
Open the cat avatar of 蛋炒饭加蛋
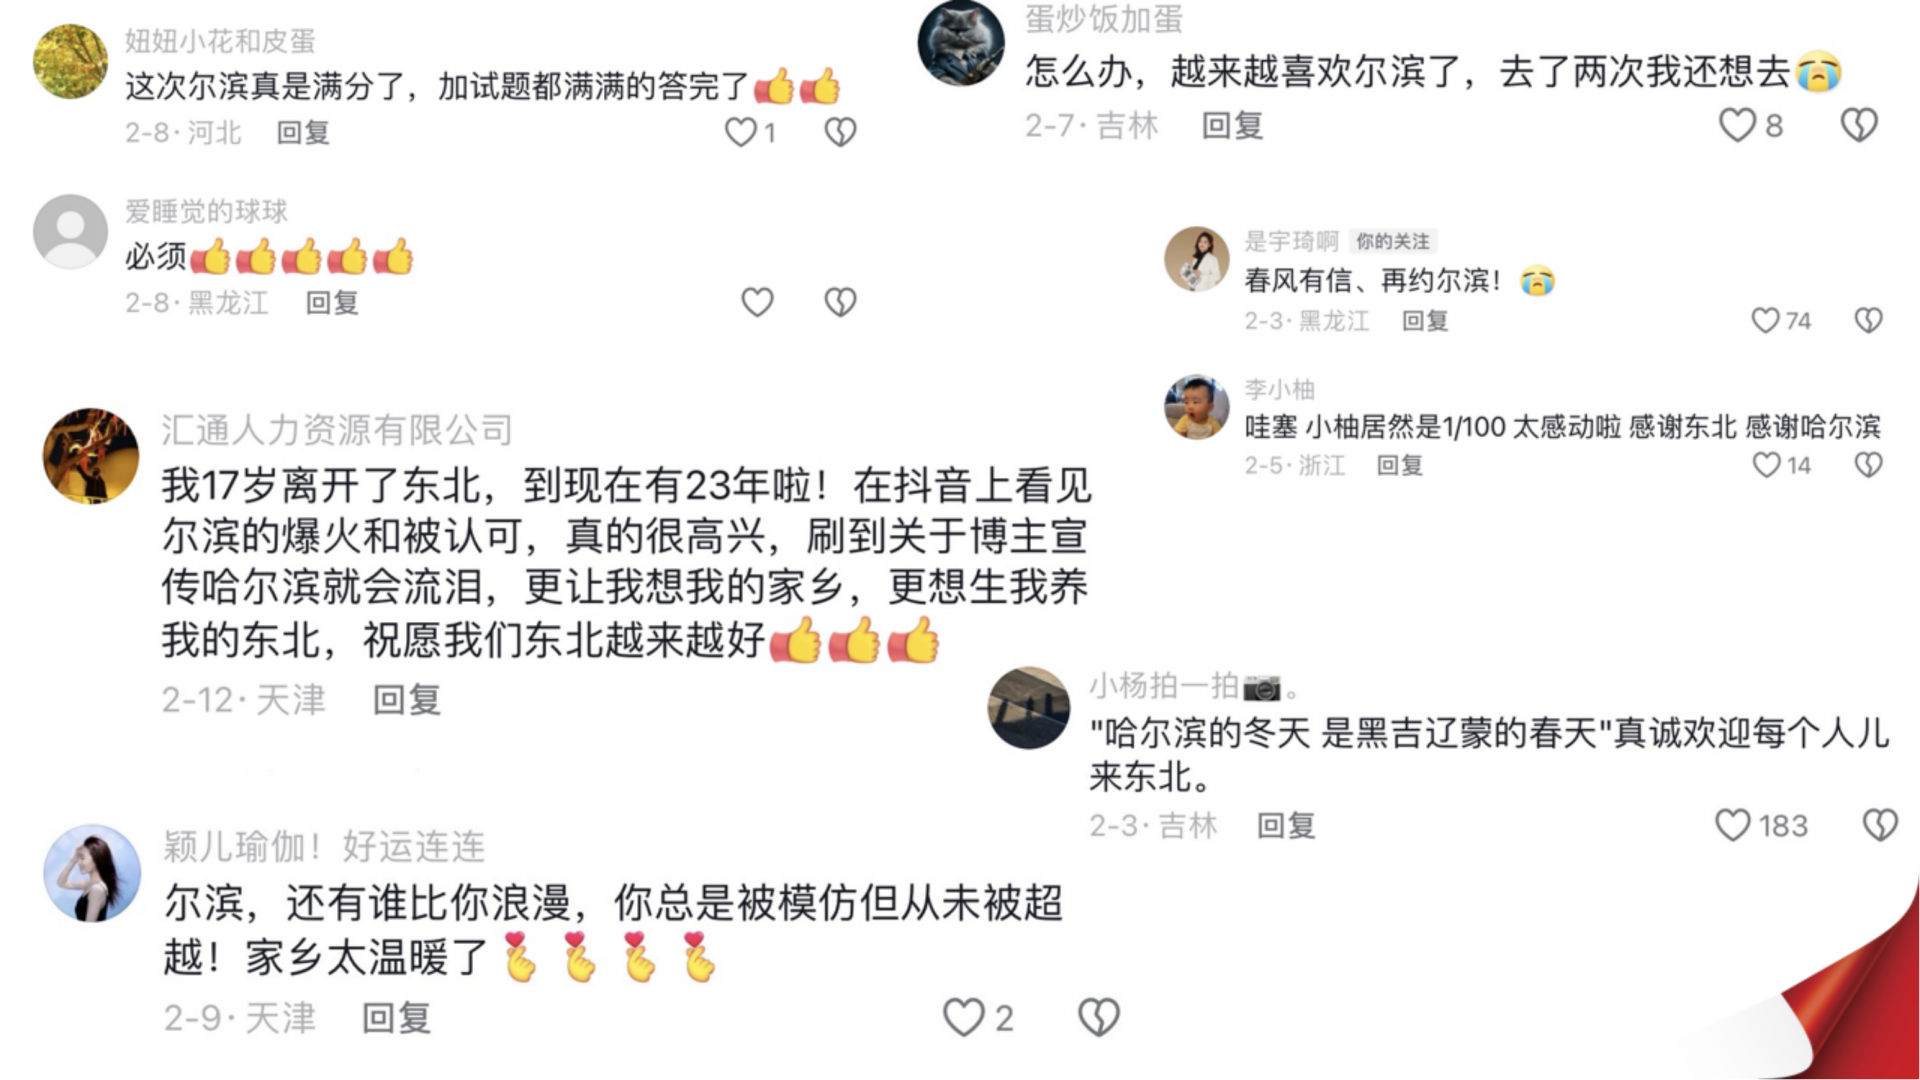pyautogui.click(x=961, y=43)
